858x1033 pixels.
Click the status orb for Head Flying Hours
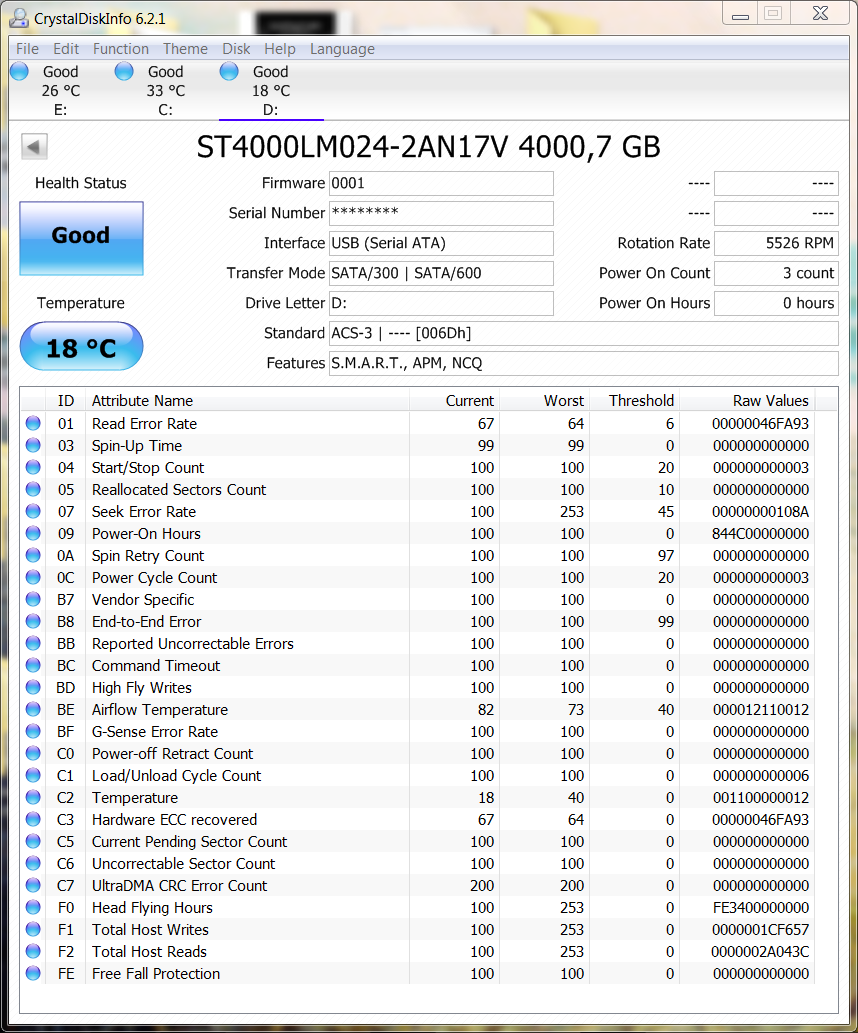coord(33,907)
